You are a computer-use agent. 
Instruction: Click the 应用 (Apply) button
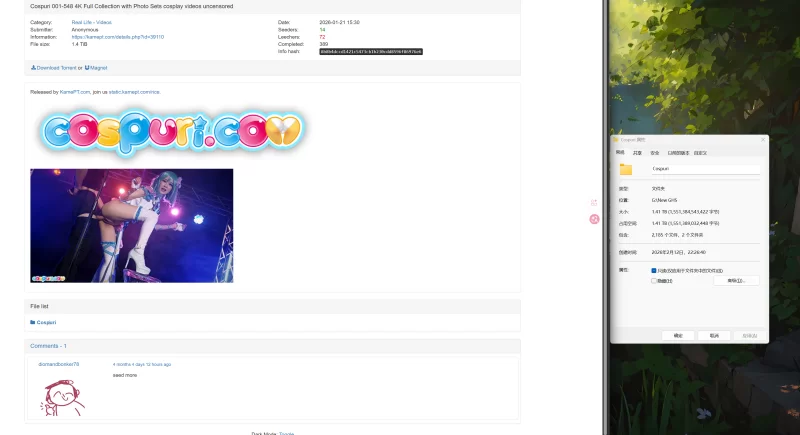[x=749, y=336]
